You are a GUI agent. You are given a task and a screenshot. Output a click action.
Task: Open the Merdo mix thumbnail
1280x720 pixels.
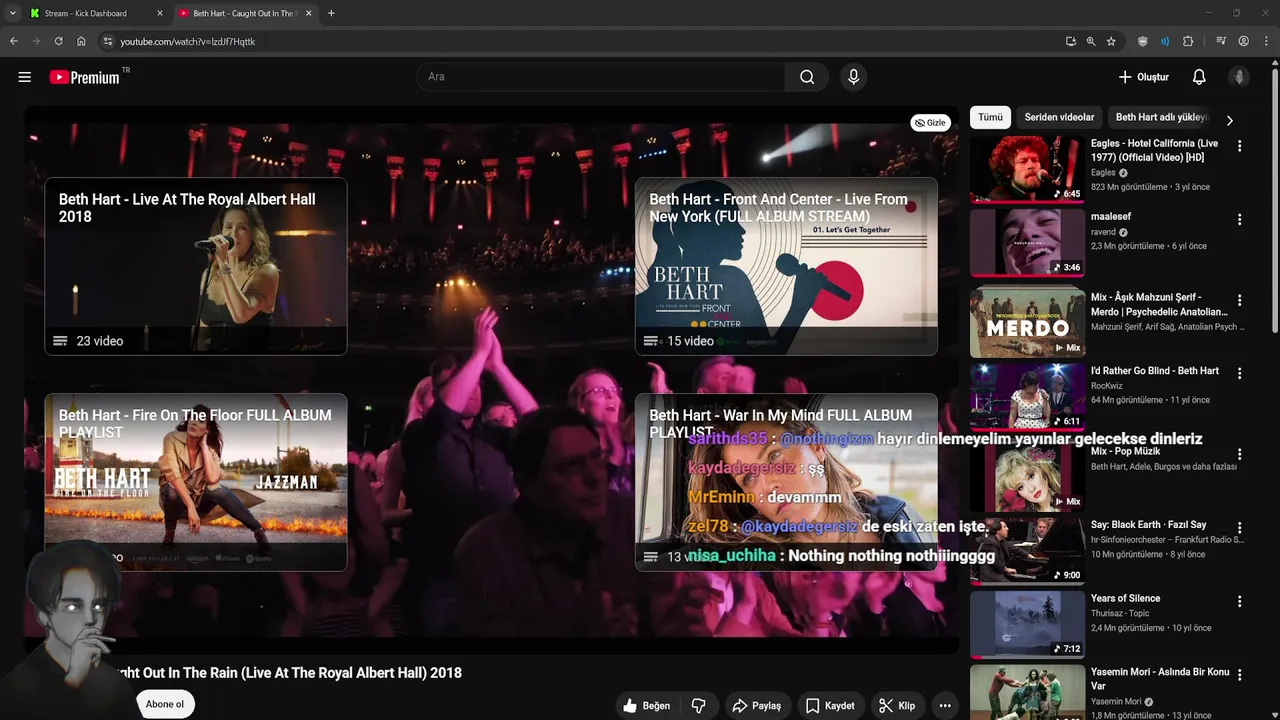(x=1027, y=323)
